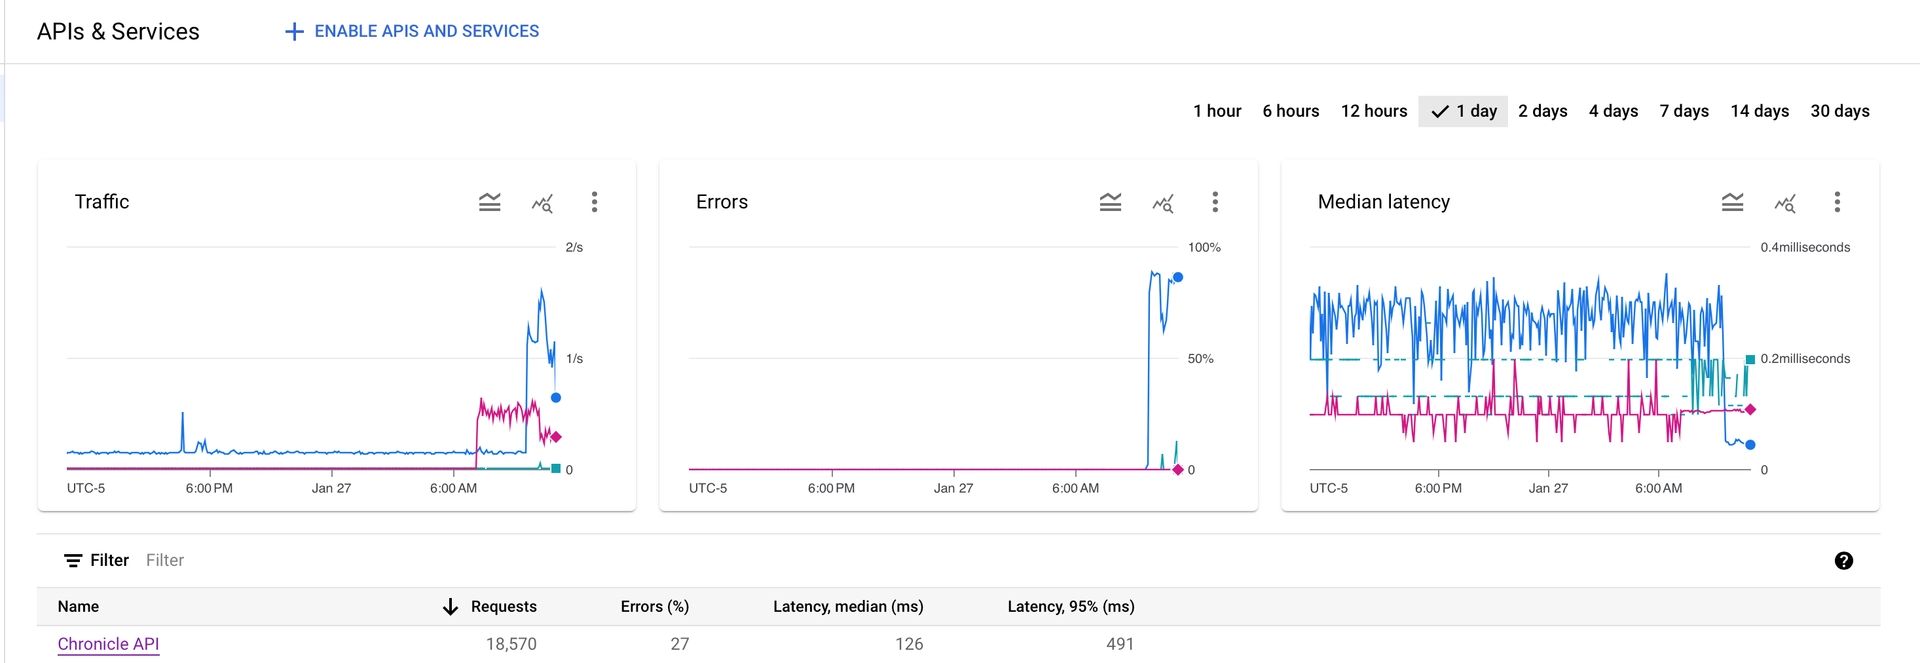Image resolution: width=1920 pixels, height=663 pixels.
Task: Click the Median latency chart title
Action: coord(1384,202)
